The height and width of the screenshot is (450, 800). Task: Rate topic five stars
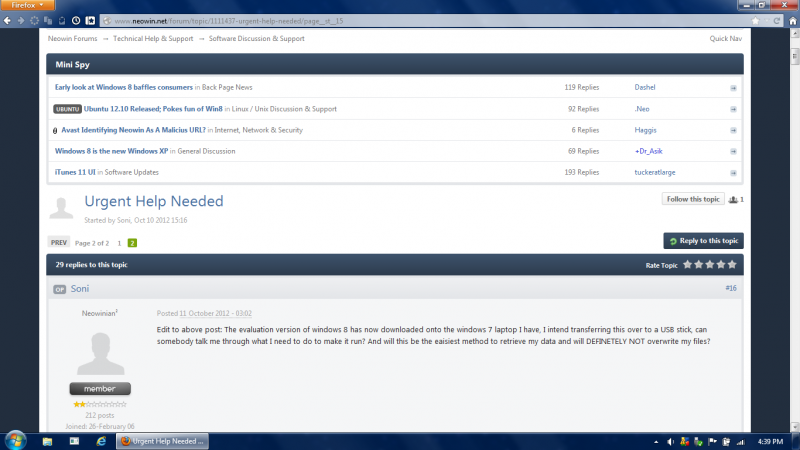[732, 264]
